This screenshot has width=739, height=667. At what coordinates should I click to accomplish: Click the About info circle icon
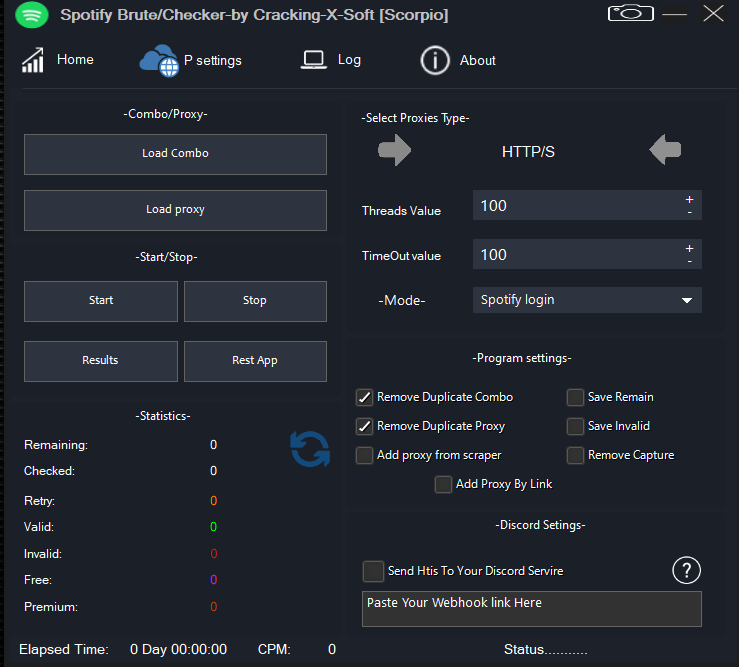coord(435,60)
